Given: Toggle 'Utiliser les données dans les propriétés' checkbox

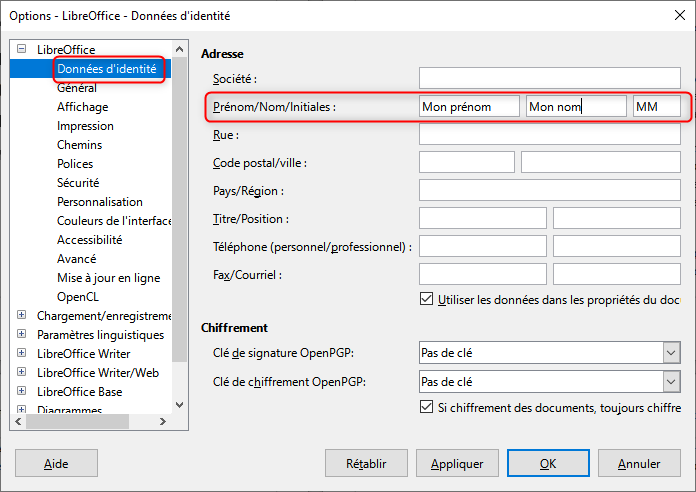Looking at the screenshot, I should [x=428, y=299].
